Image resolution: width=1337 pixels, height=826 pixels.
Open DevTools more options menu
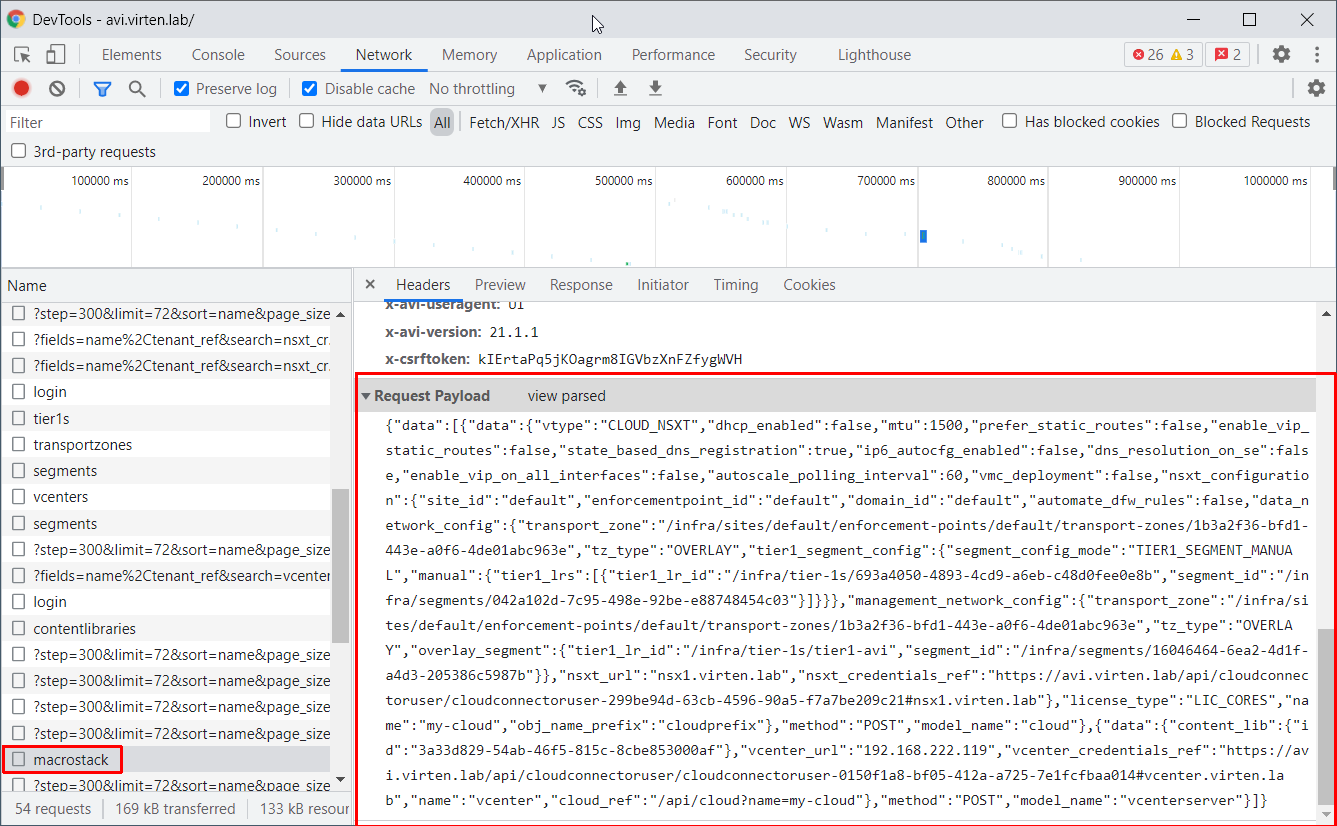[1316, 55]
